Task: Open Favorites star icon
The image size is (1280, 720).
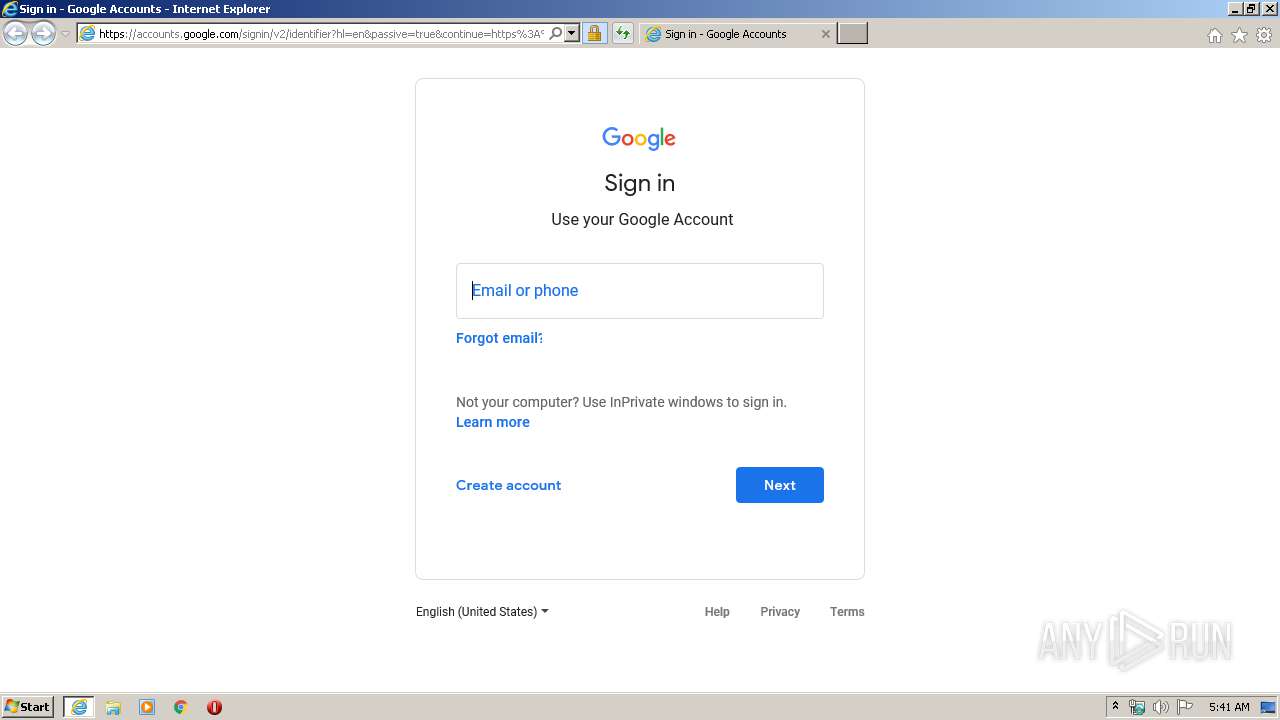Action: pyautogui.click(x=1239, y=35)
